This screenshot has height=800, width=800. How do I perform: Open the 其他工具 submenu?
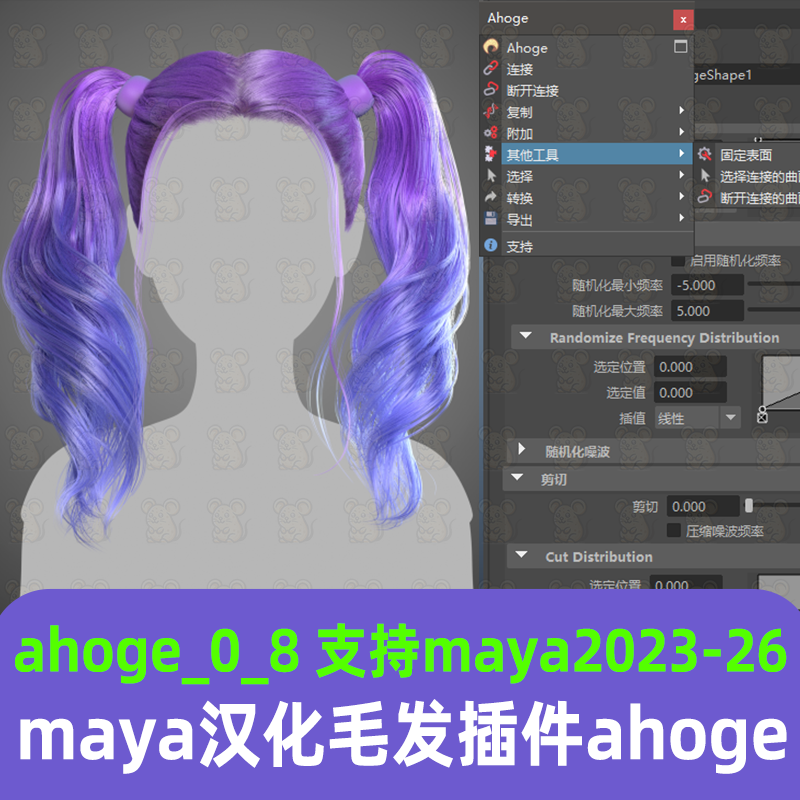[587, 154]
